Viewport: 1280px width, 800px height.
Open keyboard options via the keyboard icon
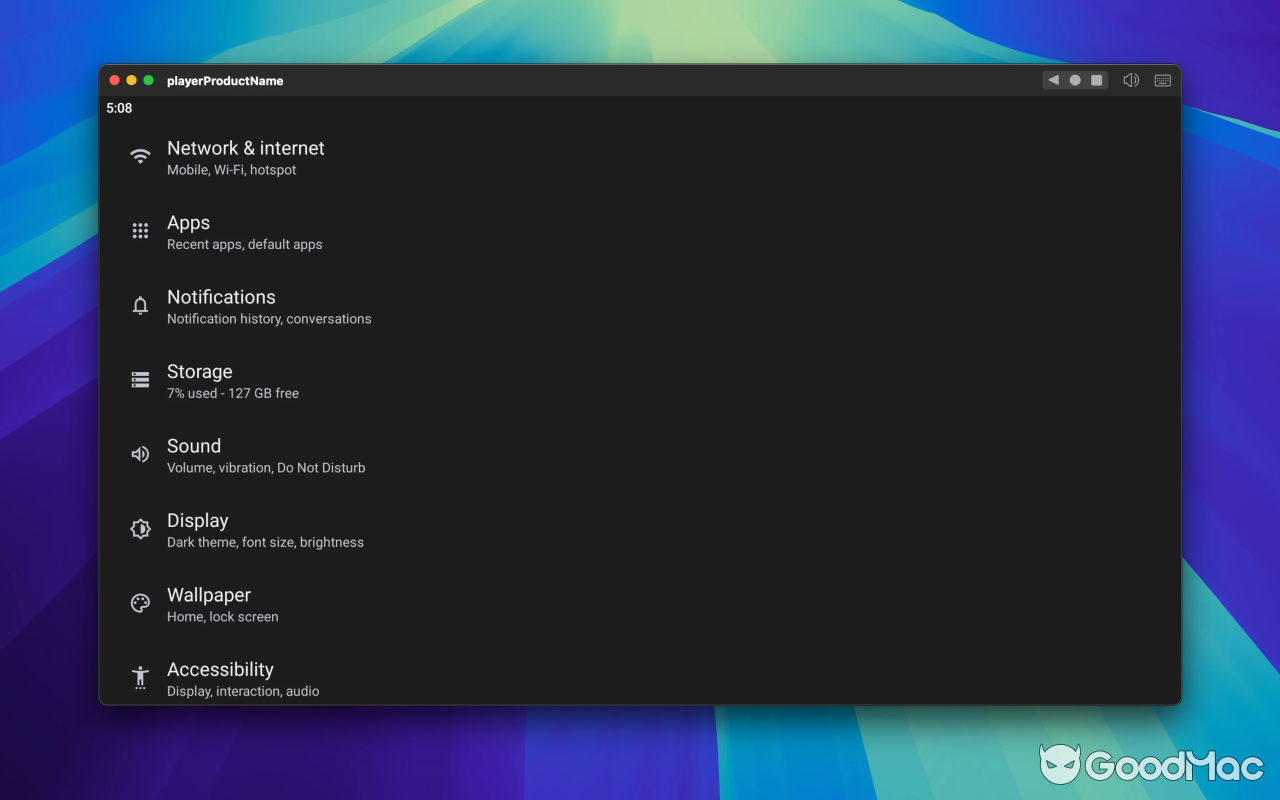(x=1162, y=80)
